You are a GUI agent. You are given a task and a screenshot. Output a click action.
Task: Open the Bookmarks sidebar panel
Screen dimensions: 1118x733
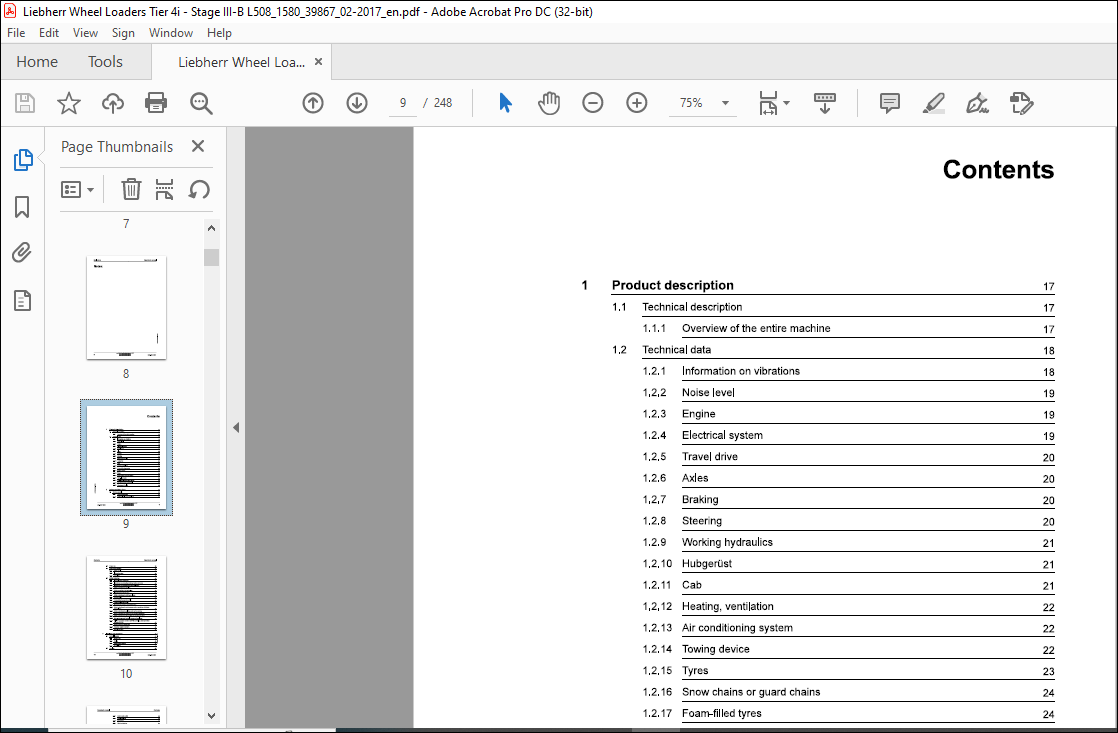tap(22, 207)
